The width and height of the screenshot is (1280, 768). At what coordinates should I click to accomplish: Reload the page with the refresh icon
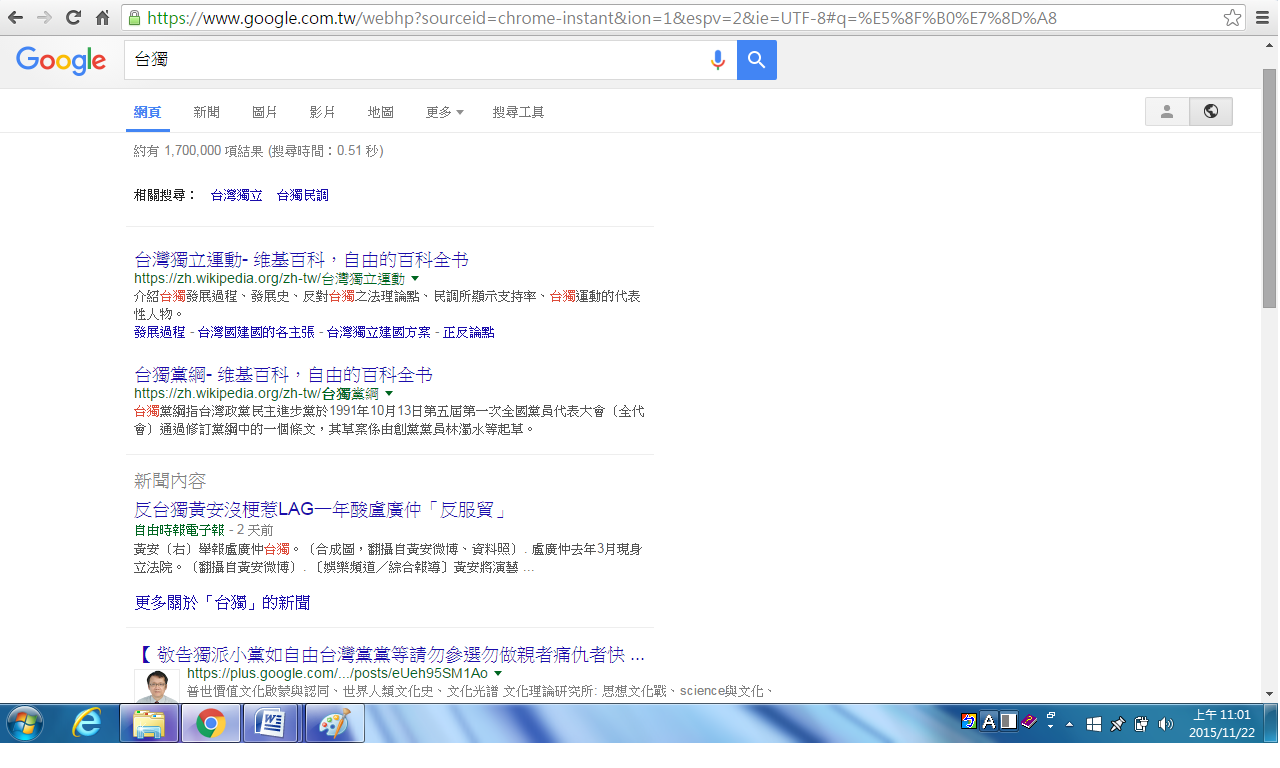pyautogui.click(x=73, y=18)
